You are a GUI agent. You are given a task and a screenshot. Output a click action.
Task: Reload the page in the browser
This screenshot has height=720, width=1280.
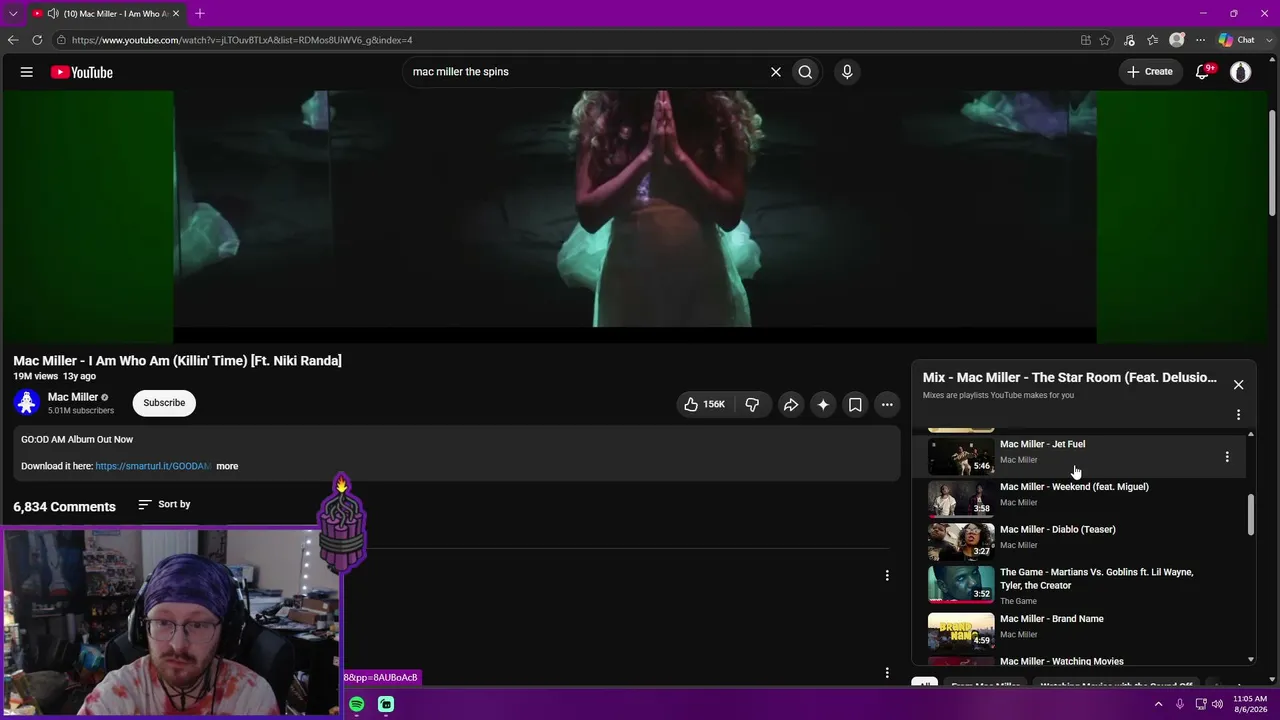pyautogui.click(x=37, y=40)
